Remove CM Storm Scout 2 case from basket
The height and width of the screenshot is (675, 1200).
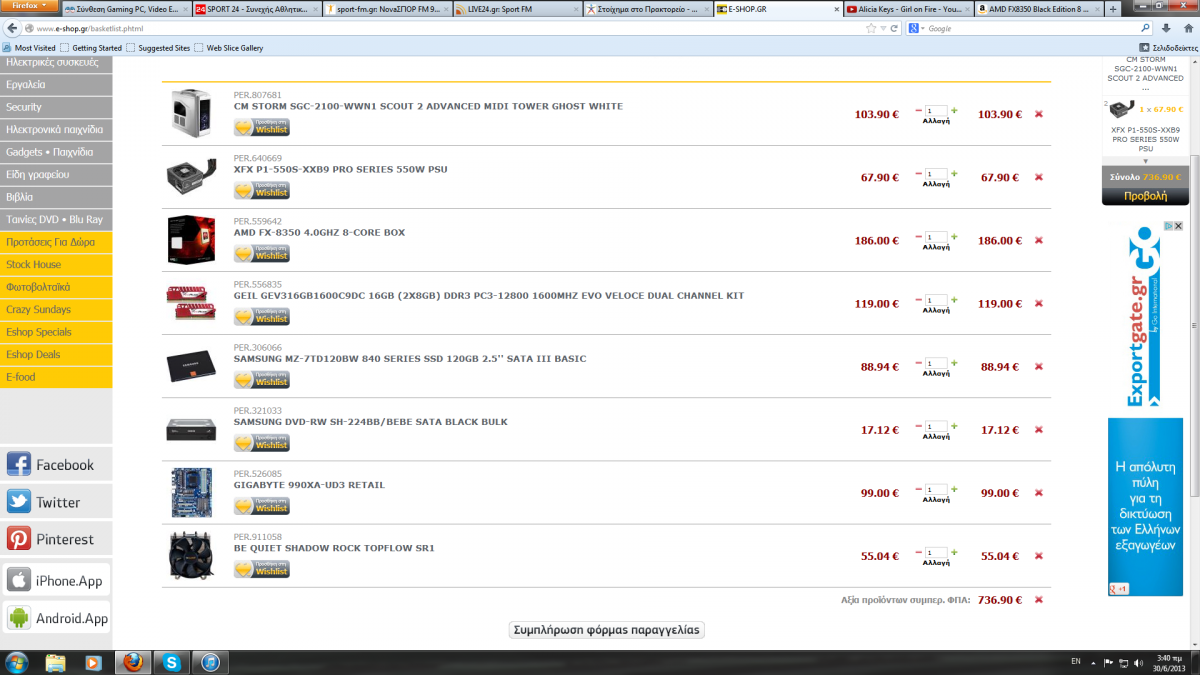(x=1038, y=114)
